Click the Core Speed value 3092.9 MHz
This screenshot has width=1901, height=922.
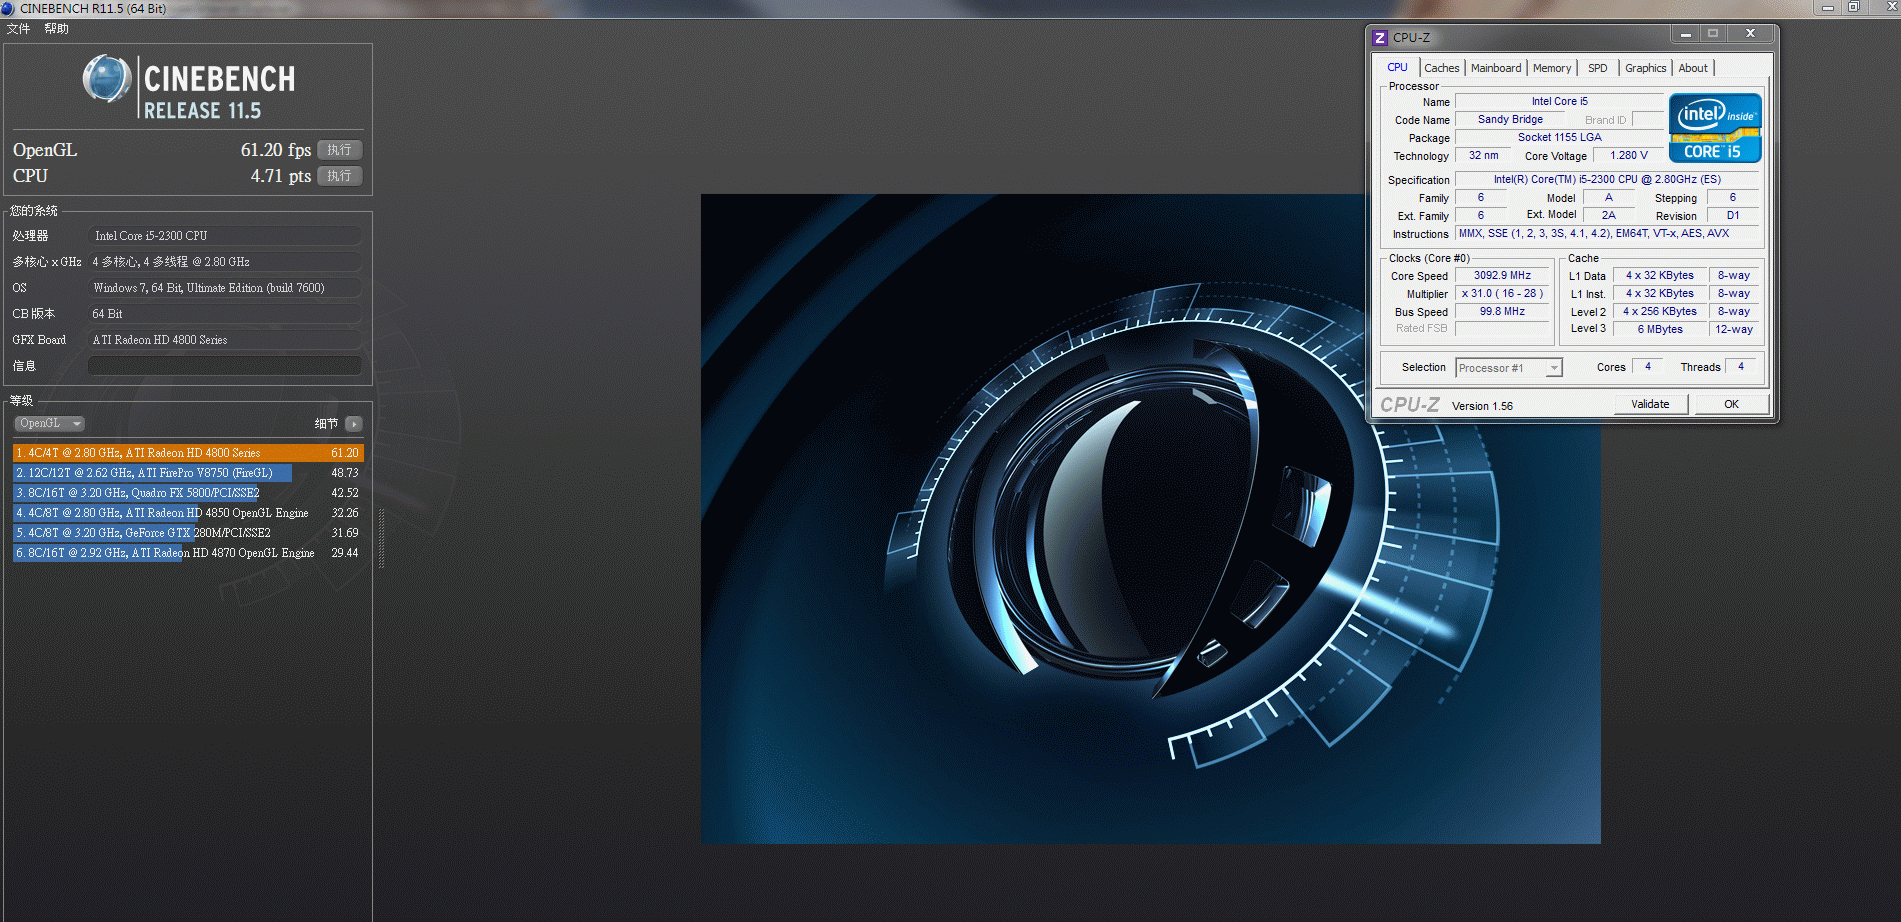point(1502,275)
